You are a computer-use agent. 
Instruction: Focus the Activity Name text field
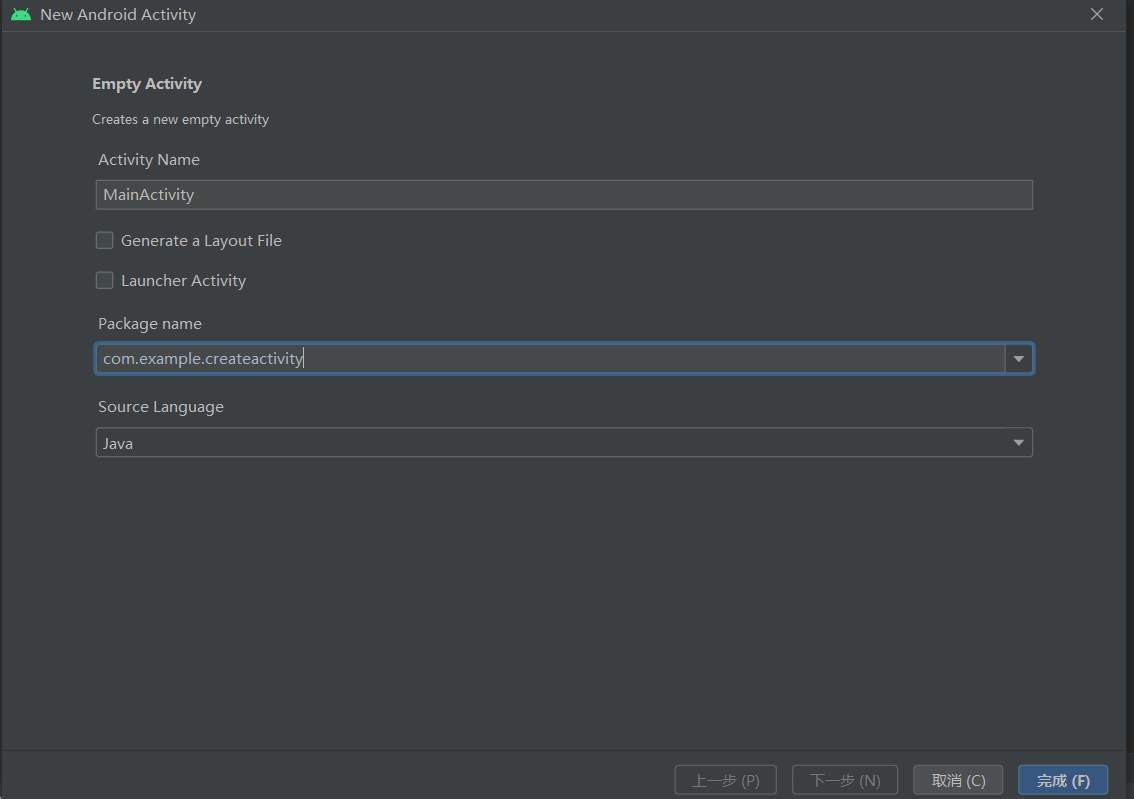[x=563, y=195]
